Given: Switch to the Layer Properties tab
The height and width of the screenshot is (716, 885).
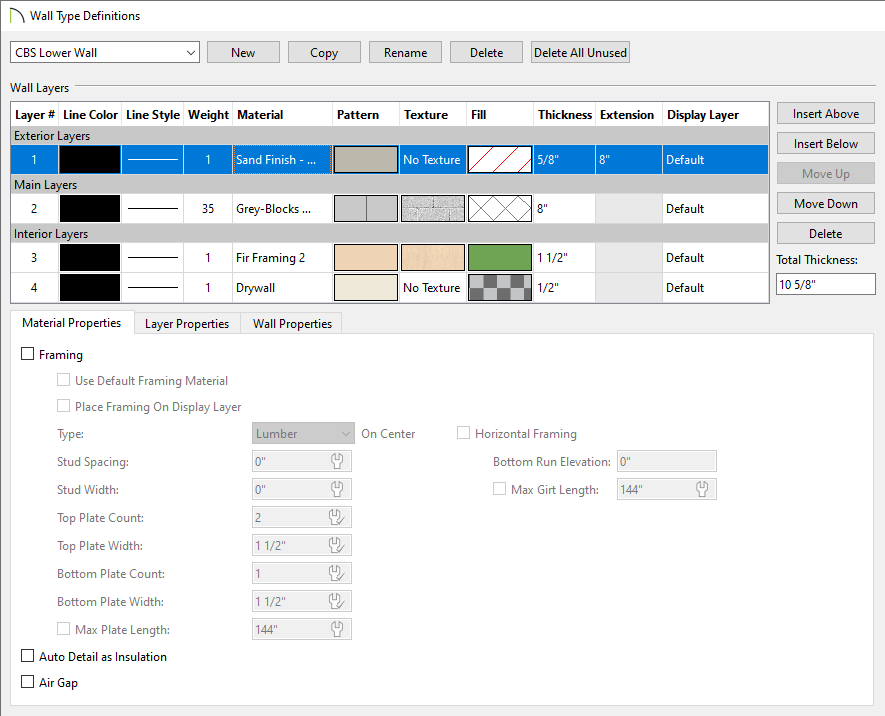Looking at the screenshot, I should tap(187, 324).
